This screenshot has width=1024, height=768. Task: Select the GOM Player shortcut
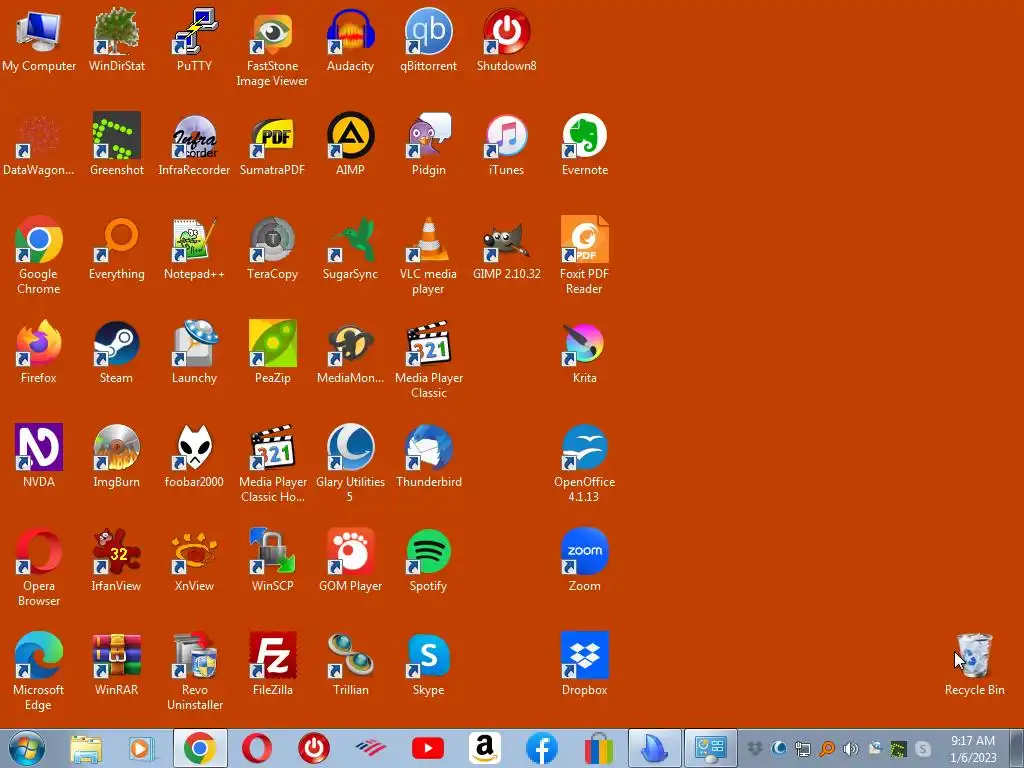point(351,551)
